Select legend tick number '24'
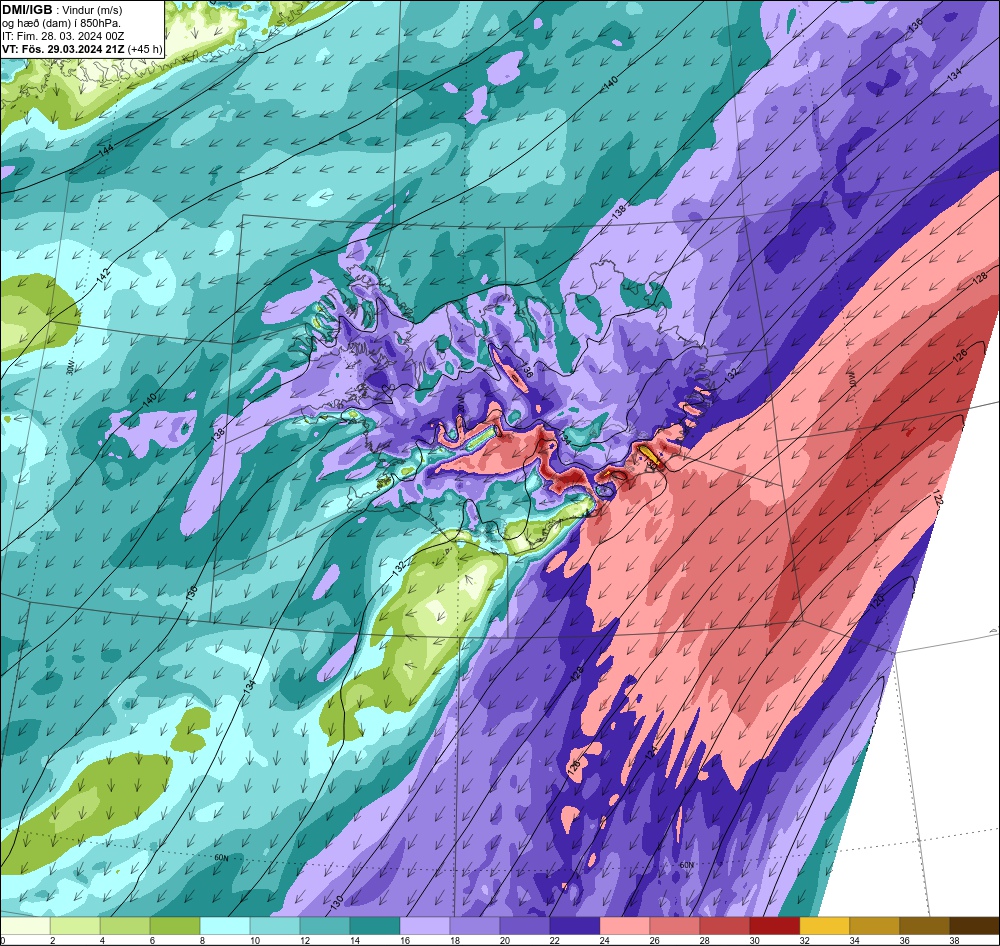1000x946 pixels. click(604, 940)
